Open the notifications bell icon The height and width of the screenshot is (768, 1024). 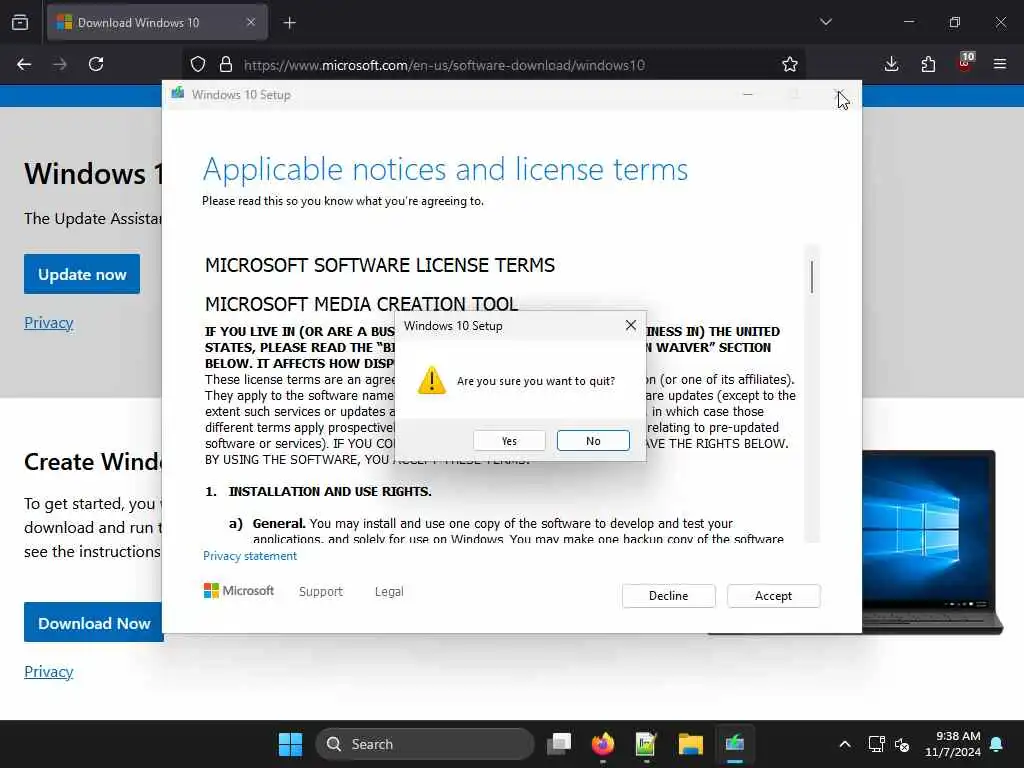pos(997,744)
